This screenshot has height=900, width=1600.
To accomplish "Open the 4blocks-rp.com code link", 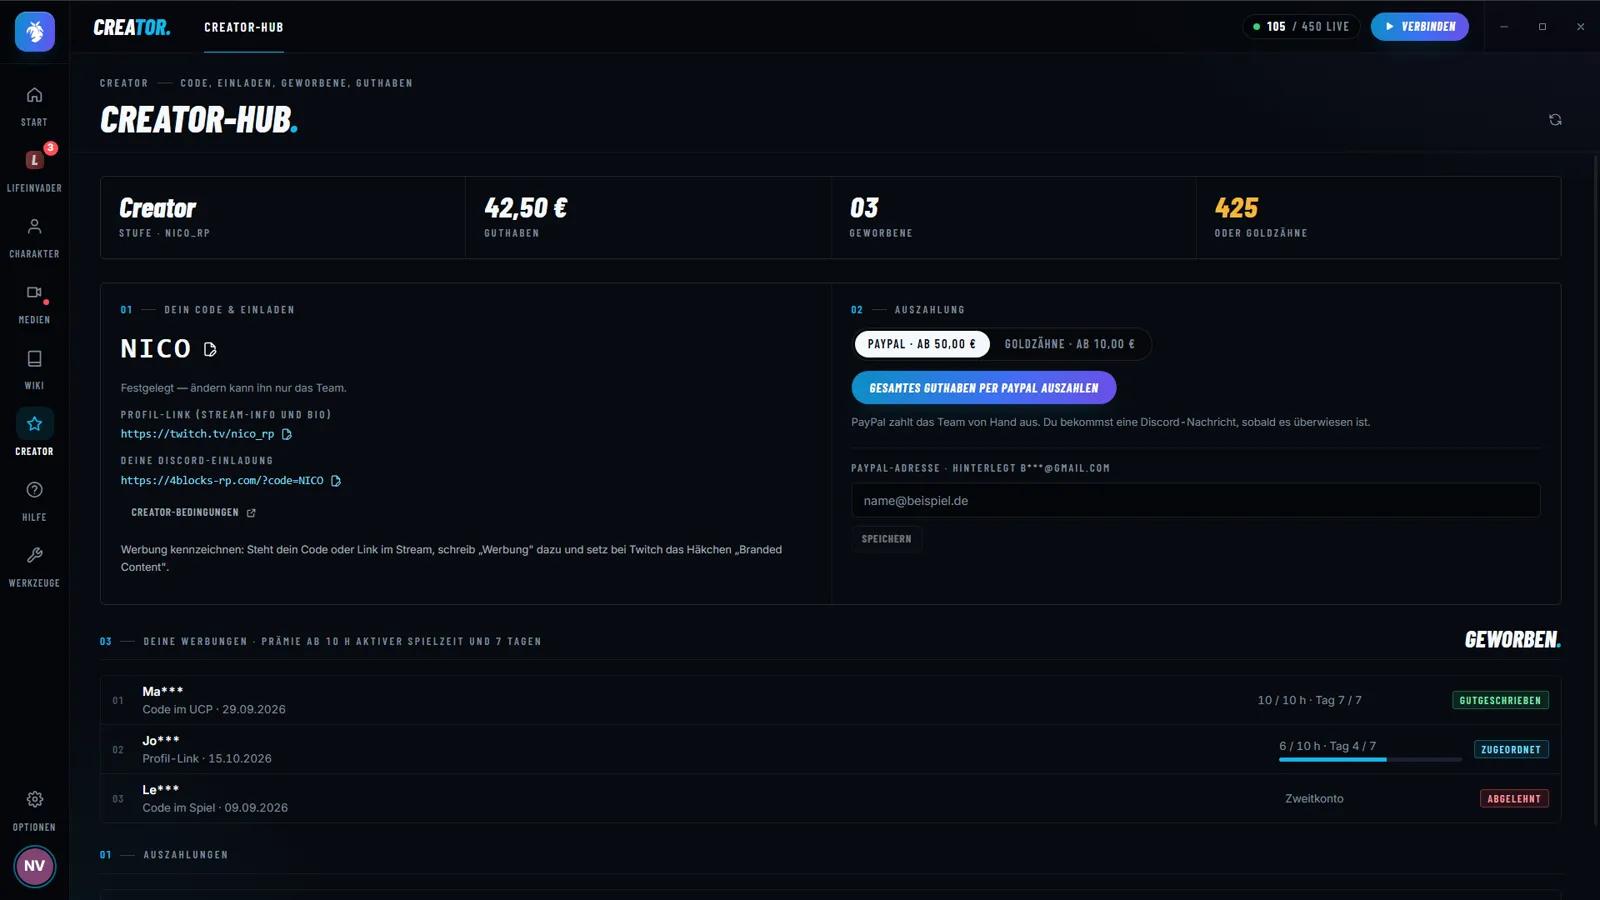I will click(x=222, y=481).
